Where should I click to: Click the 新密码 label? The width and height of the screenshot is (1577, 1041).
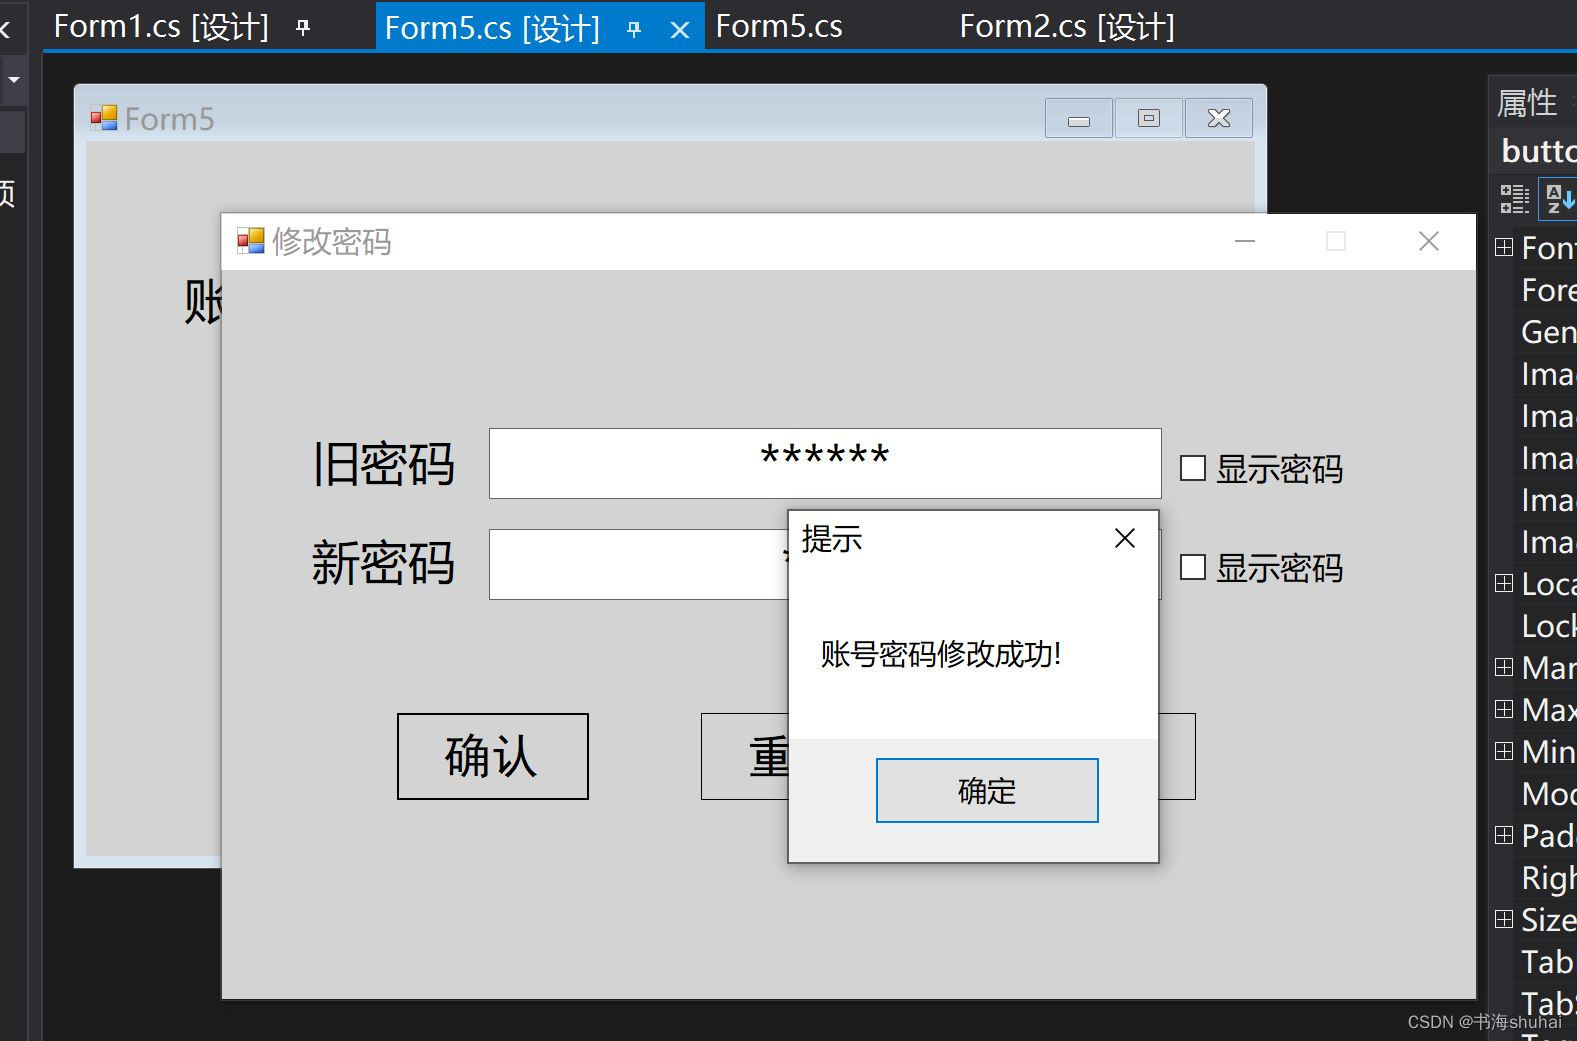384,563
